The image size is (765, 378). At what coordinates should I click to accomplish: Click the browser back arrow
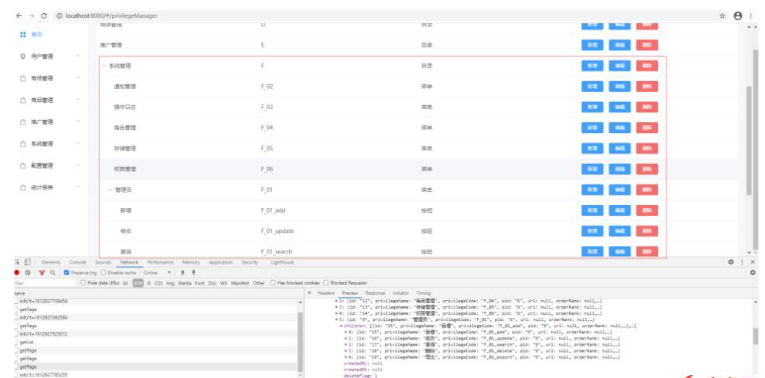[19, 16]
